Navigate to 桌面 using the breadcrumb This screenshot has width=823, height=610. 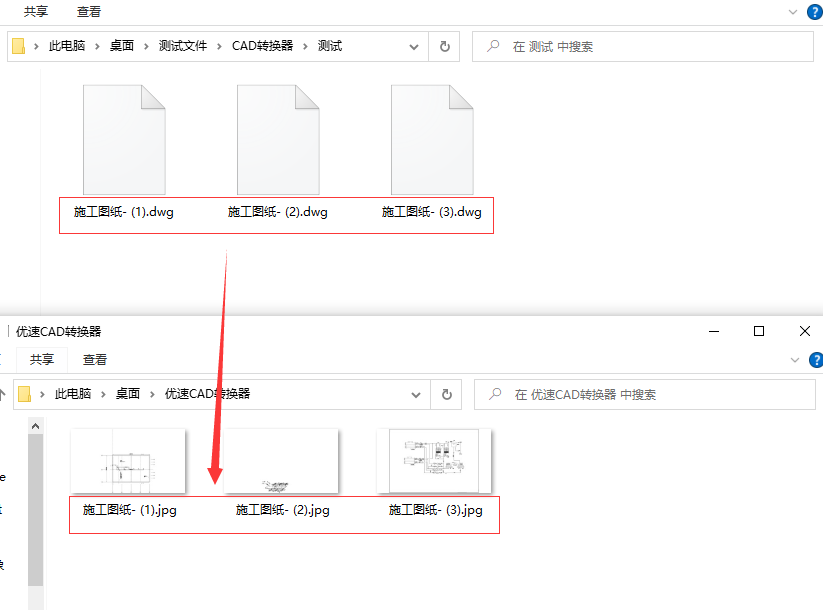pyautogui.click(x=119, y=46)
